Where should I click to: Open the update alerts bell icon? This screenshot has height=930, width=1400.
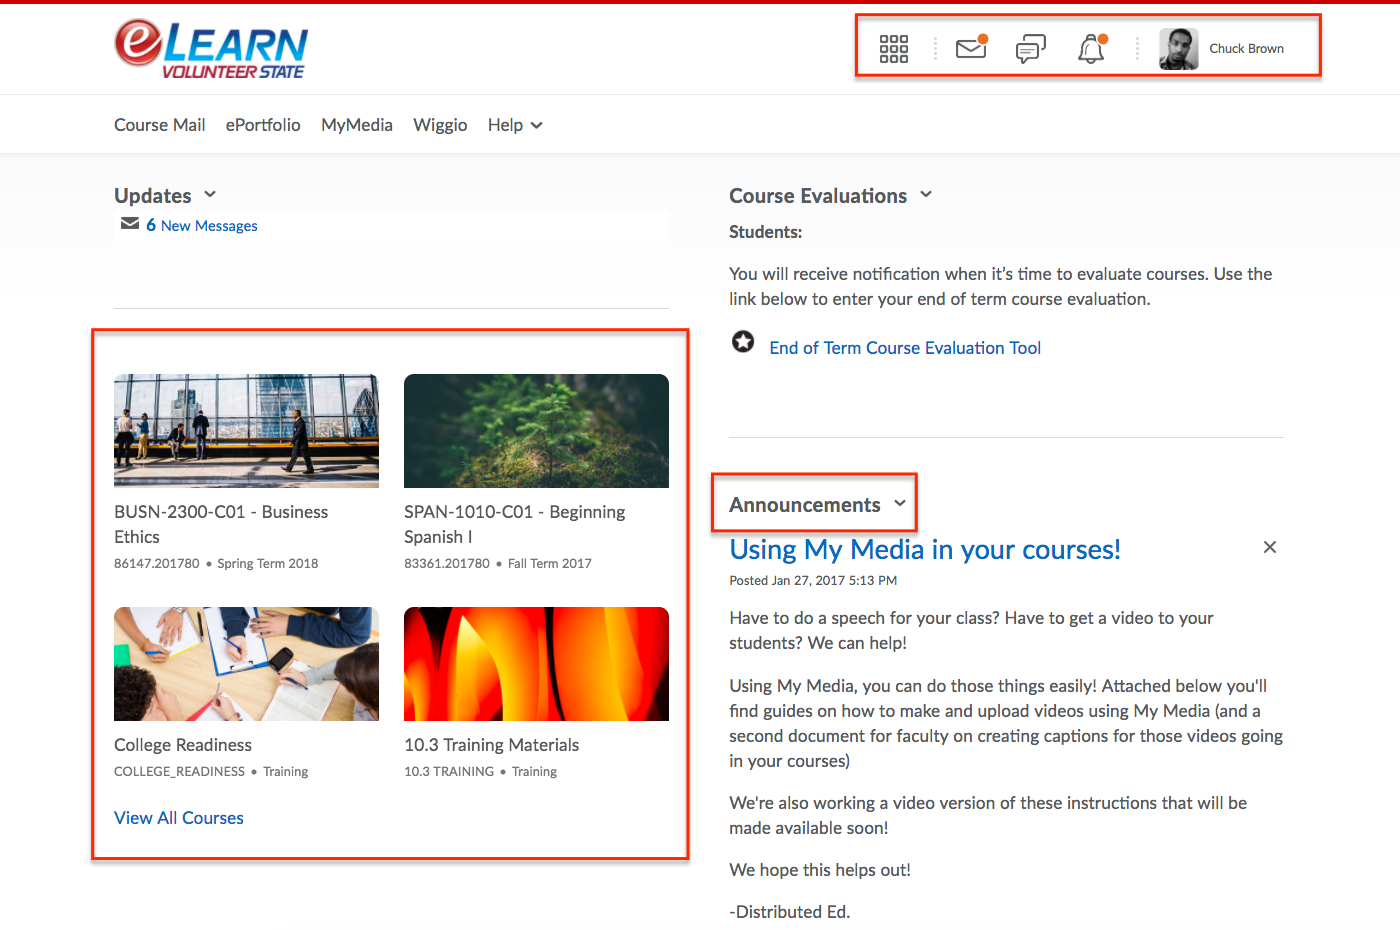point(1091,49)
